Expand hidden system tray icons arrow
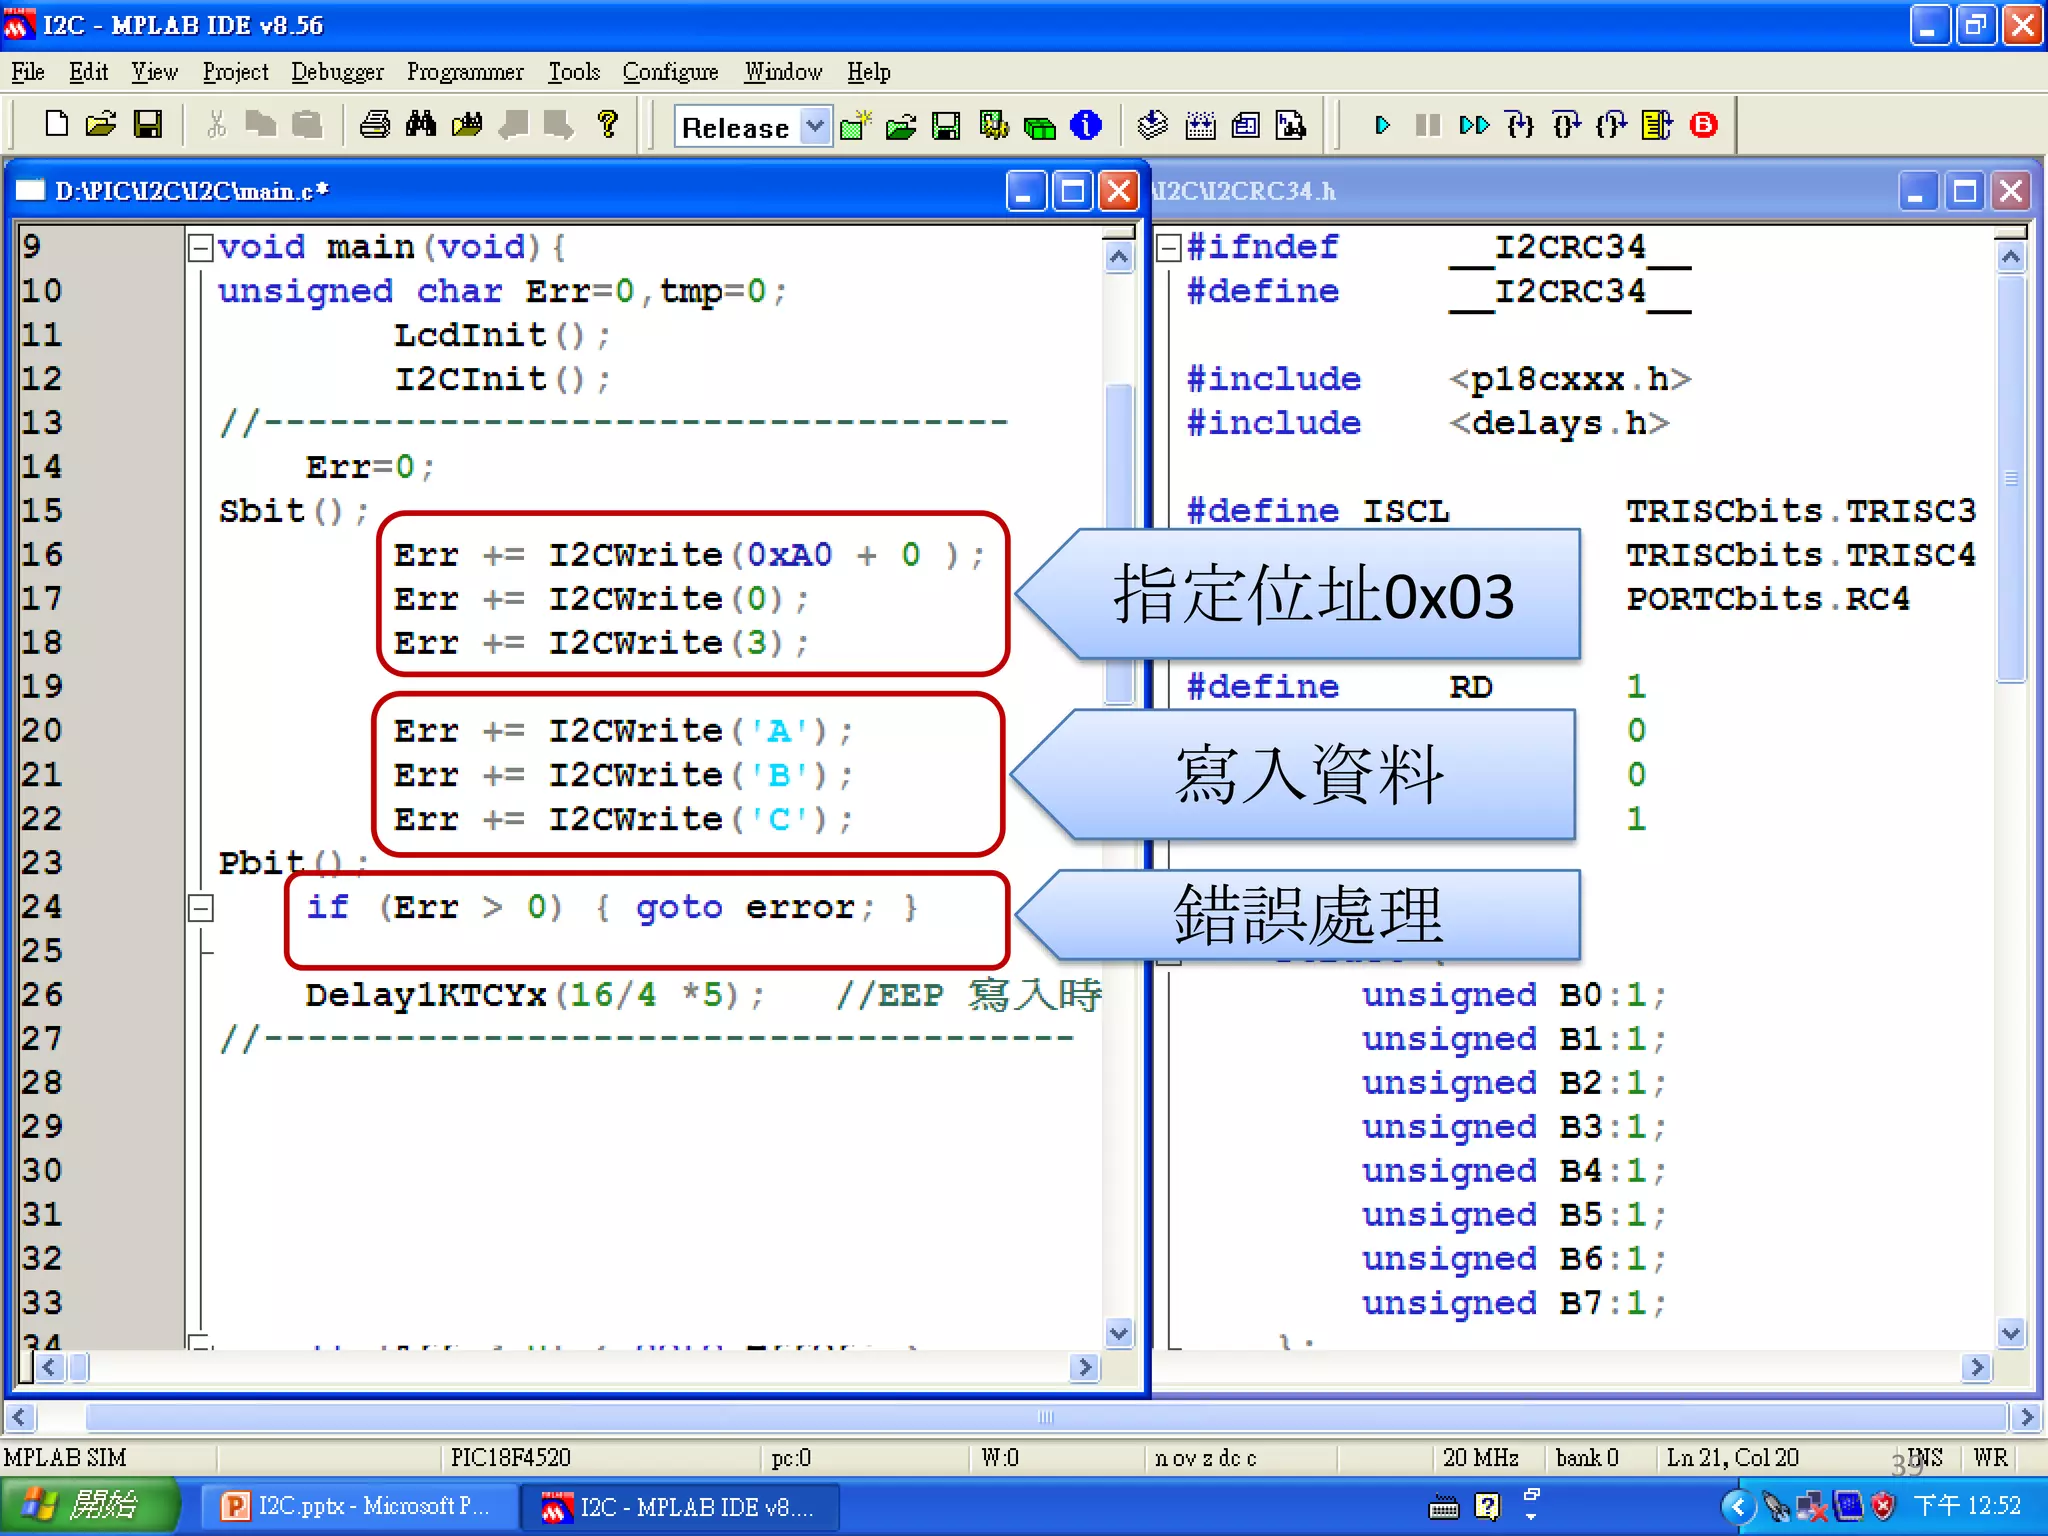The image size is (2048, 1536). (x=1737, y=1506)
